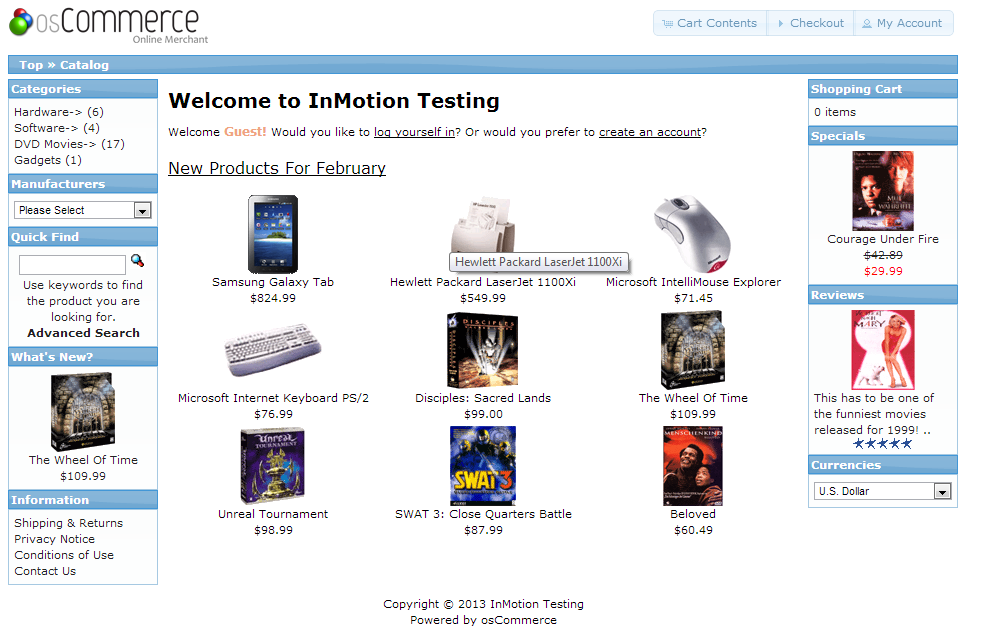
Task: Open the DVD Movies category
Action: pos(55,144)
